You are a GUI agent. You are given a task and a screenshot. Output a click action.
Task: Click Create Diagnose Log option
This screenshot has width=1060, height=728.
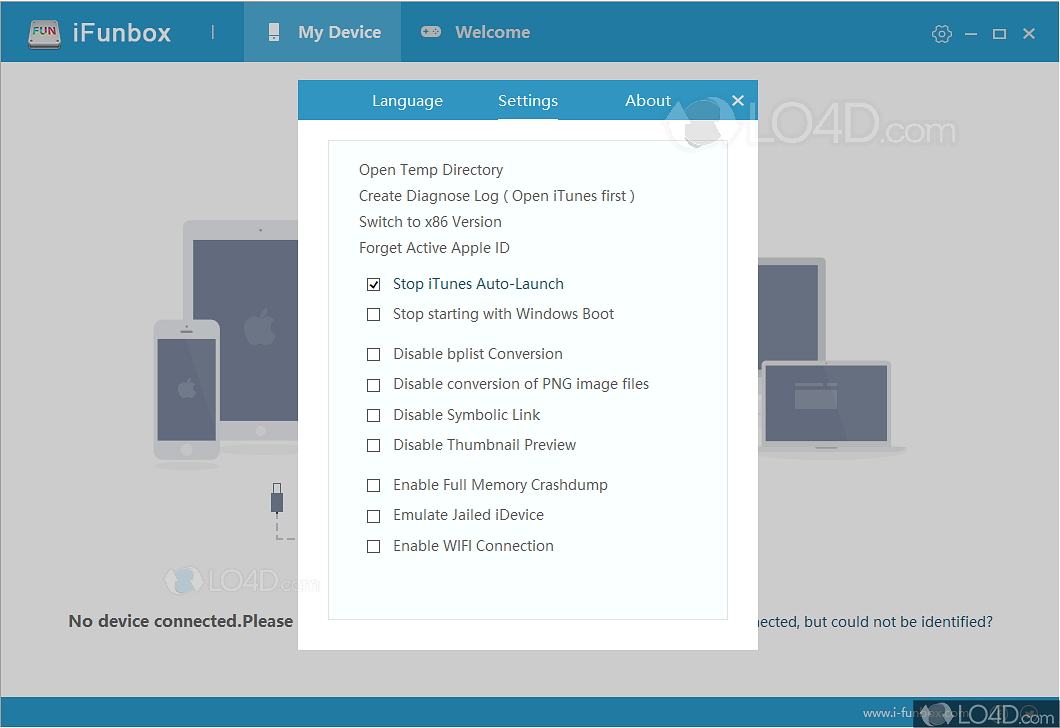496,196
